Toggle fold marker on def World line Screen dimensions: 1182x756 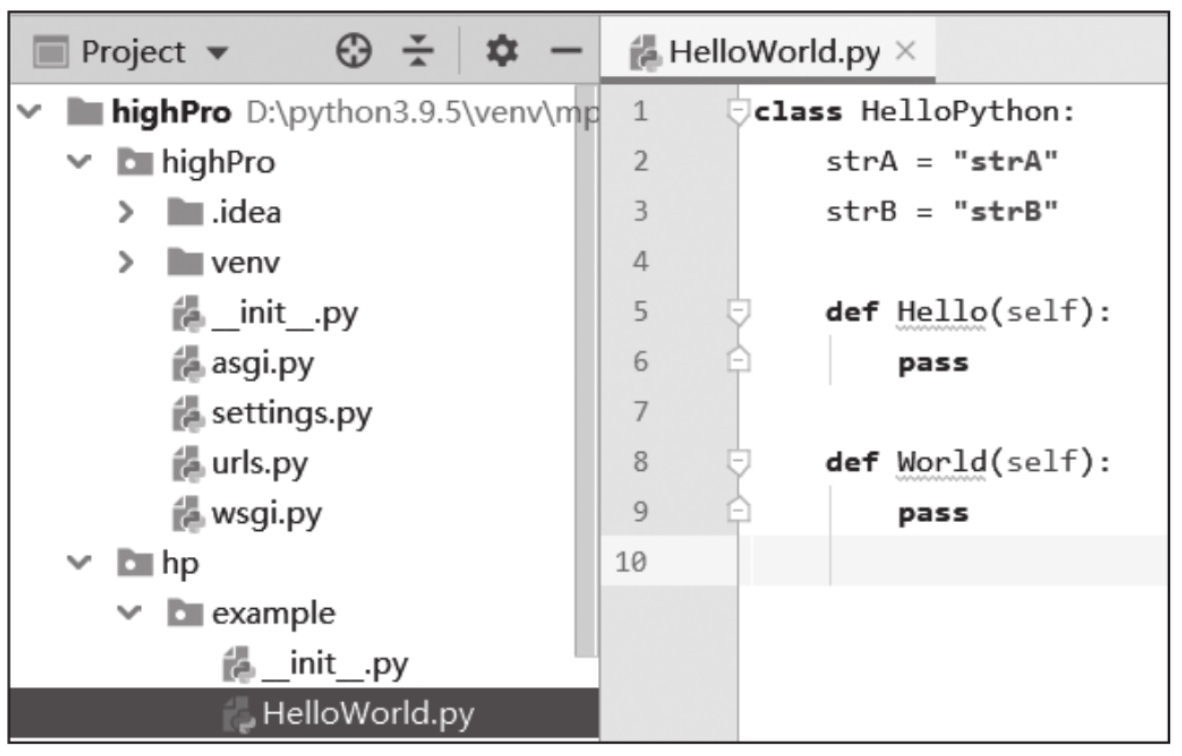click(x=739, y=462)
